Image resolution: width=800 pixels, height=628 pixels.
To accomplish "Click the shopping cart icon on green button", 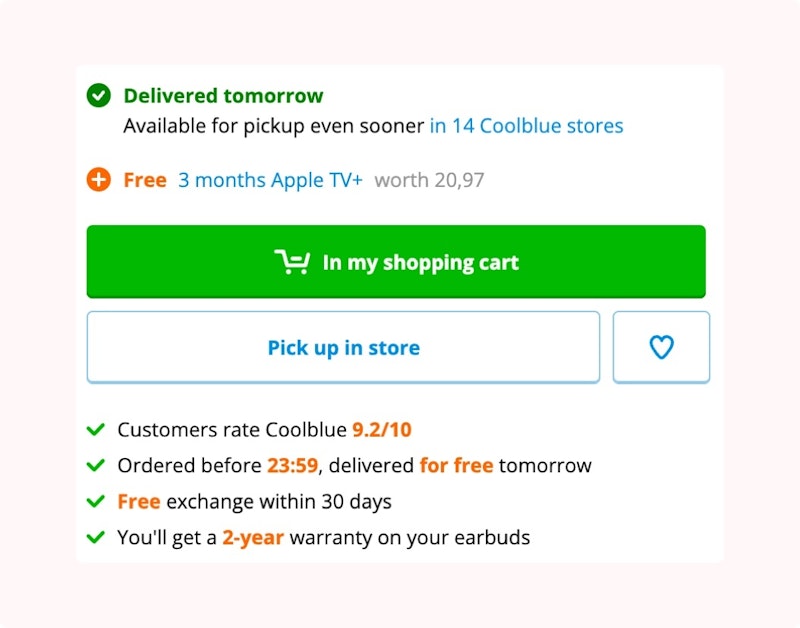I will pos(292,262).
